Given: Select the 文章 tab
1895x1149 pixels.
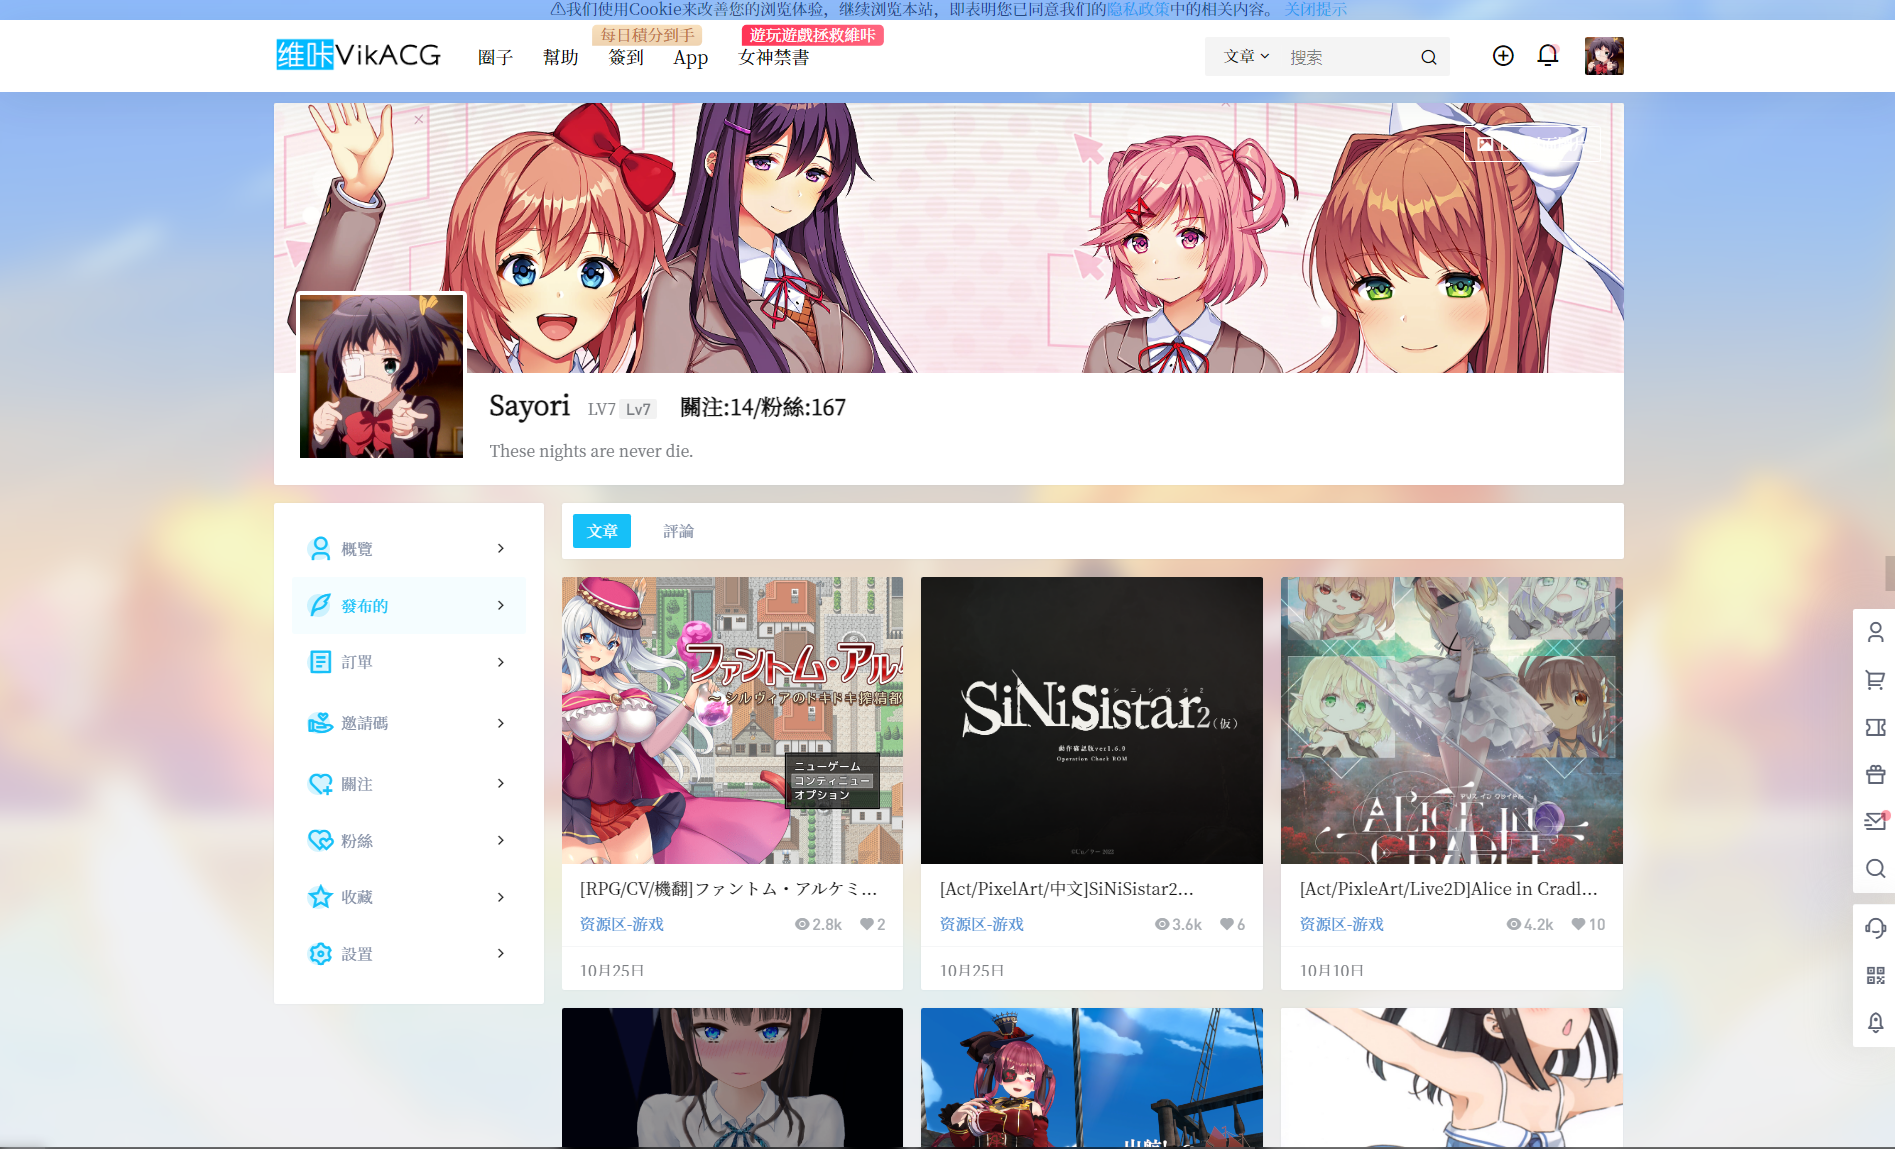Looking at the screenshot, I should tap(602, 531).
